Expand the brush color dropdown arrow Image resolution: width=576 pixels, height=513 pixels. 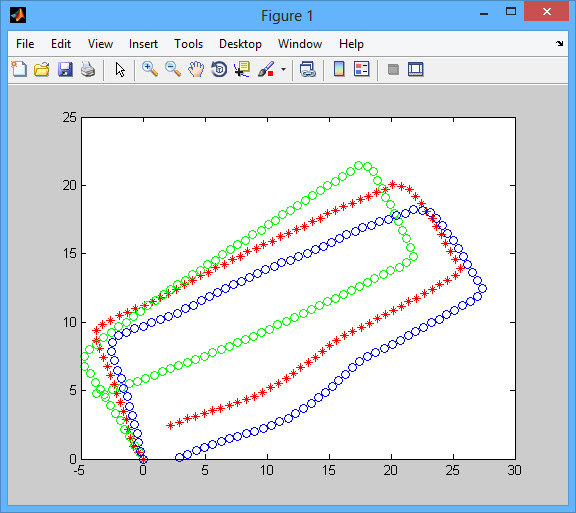283,69
